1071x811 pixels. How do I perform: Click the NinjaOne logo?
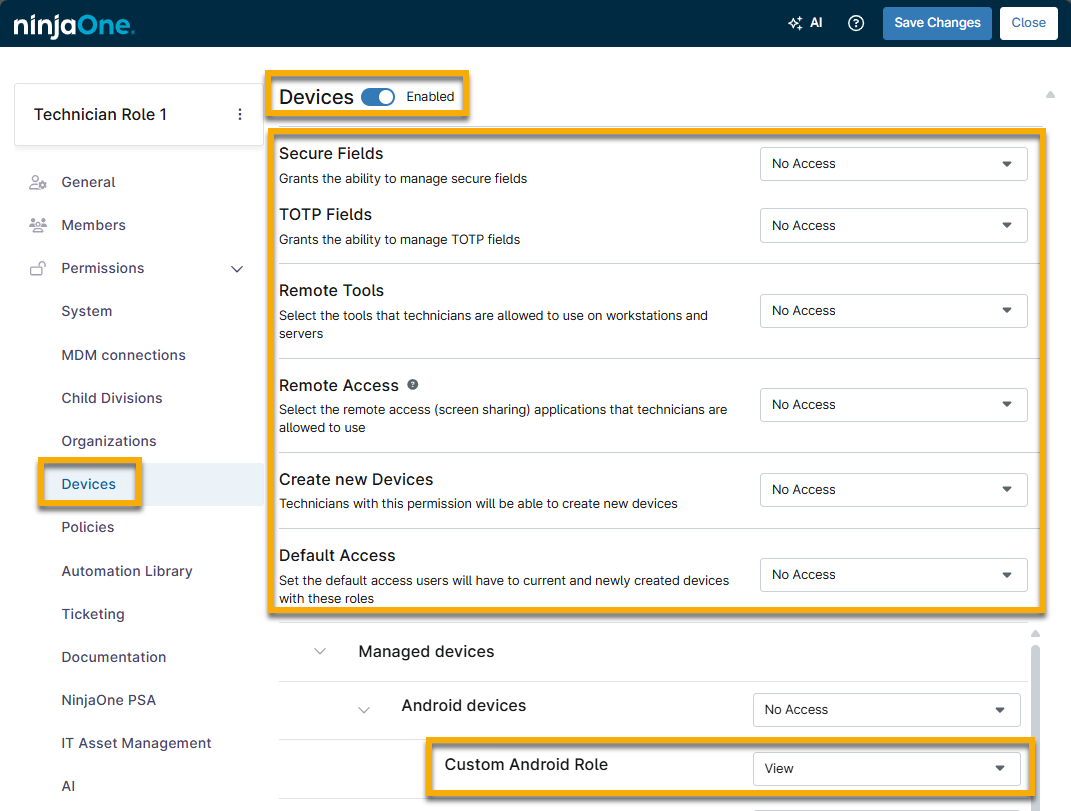pyautogui.click(x=74, y=25)
